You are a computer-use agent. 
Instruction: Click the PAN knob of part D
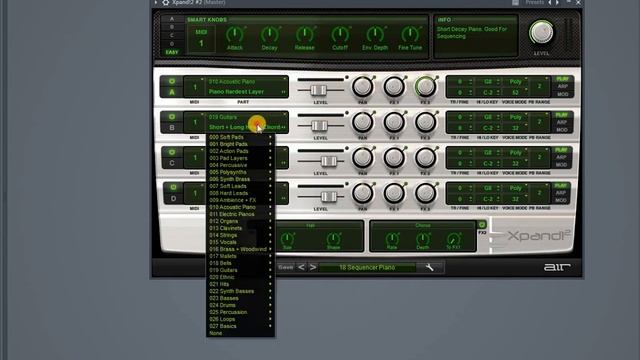point(362,193)
